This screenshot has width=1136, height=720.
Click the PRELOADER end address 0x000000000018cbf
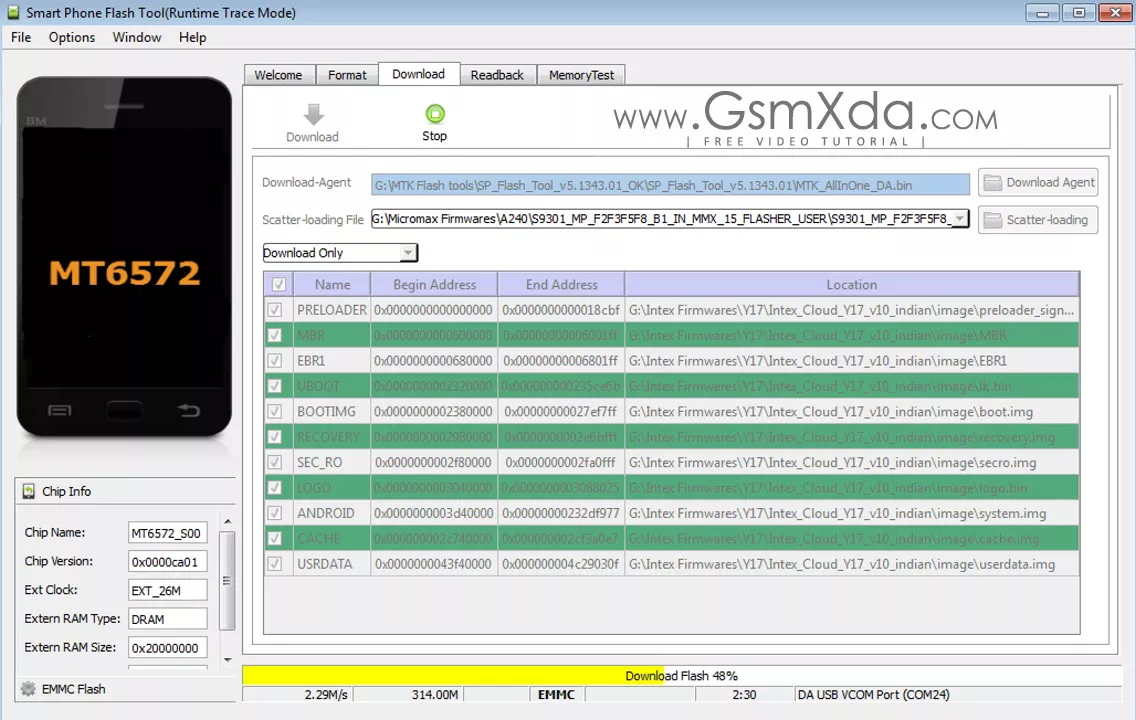tap(561, 310)
